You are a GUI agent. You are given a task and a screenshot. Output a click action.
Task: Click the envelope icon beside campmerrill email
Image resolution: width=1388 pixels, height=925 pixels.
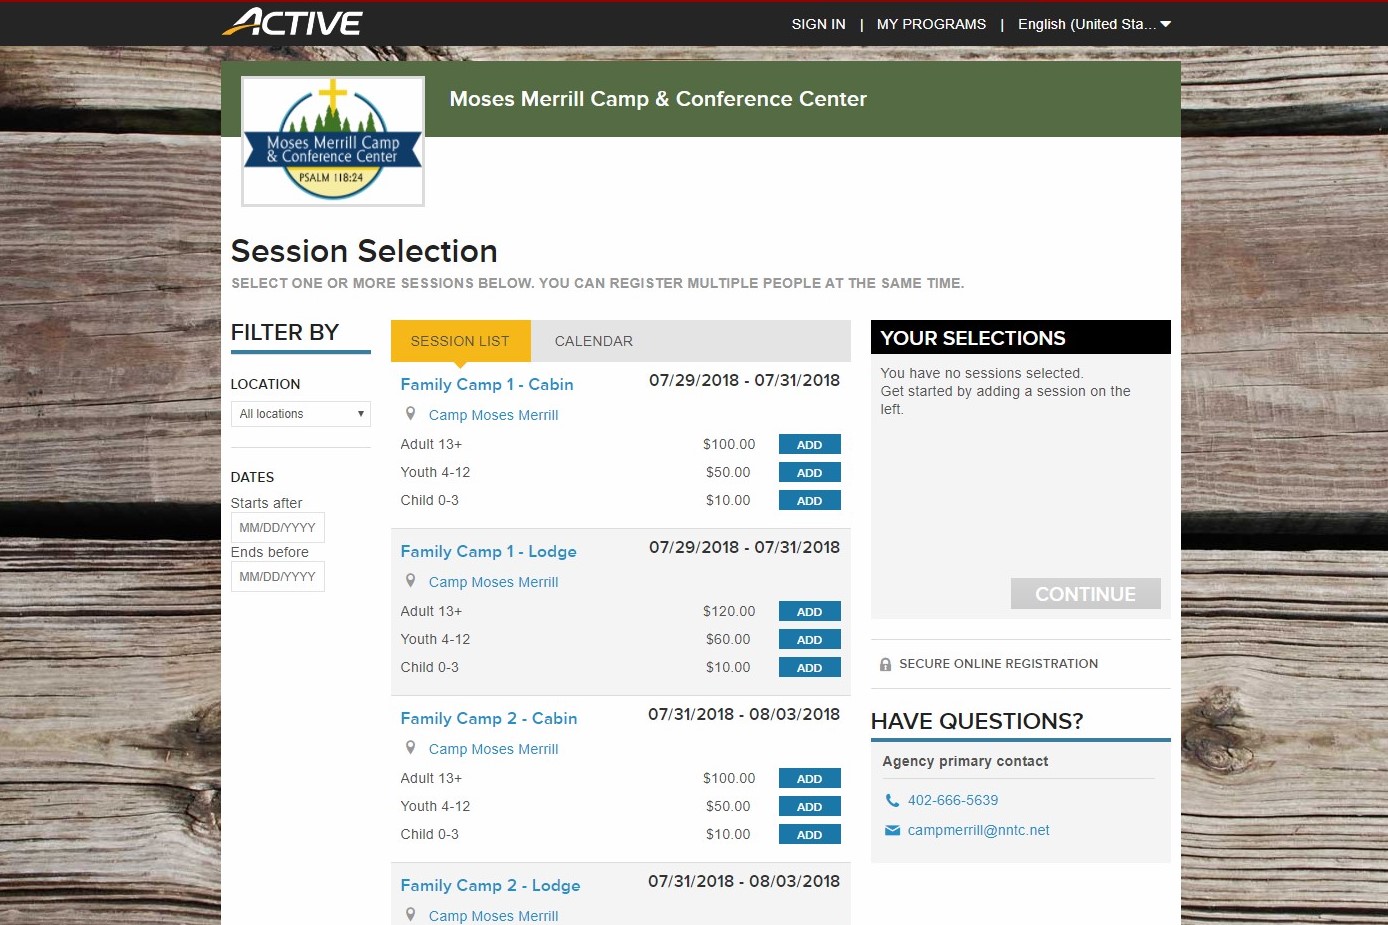(x=892, y=830)
